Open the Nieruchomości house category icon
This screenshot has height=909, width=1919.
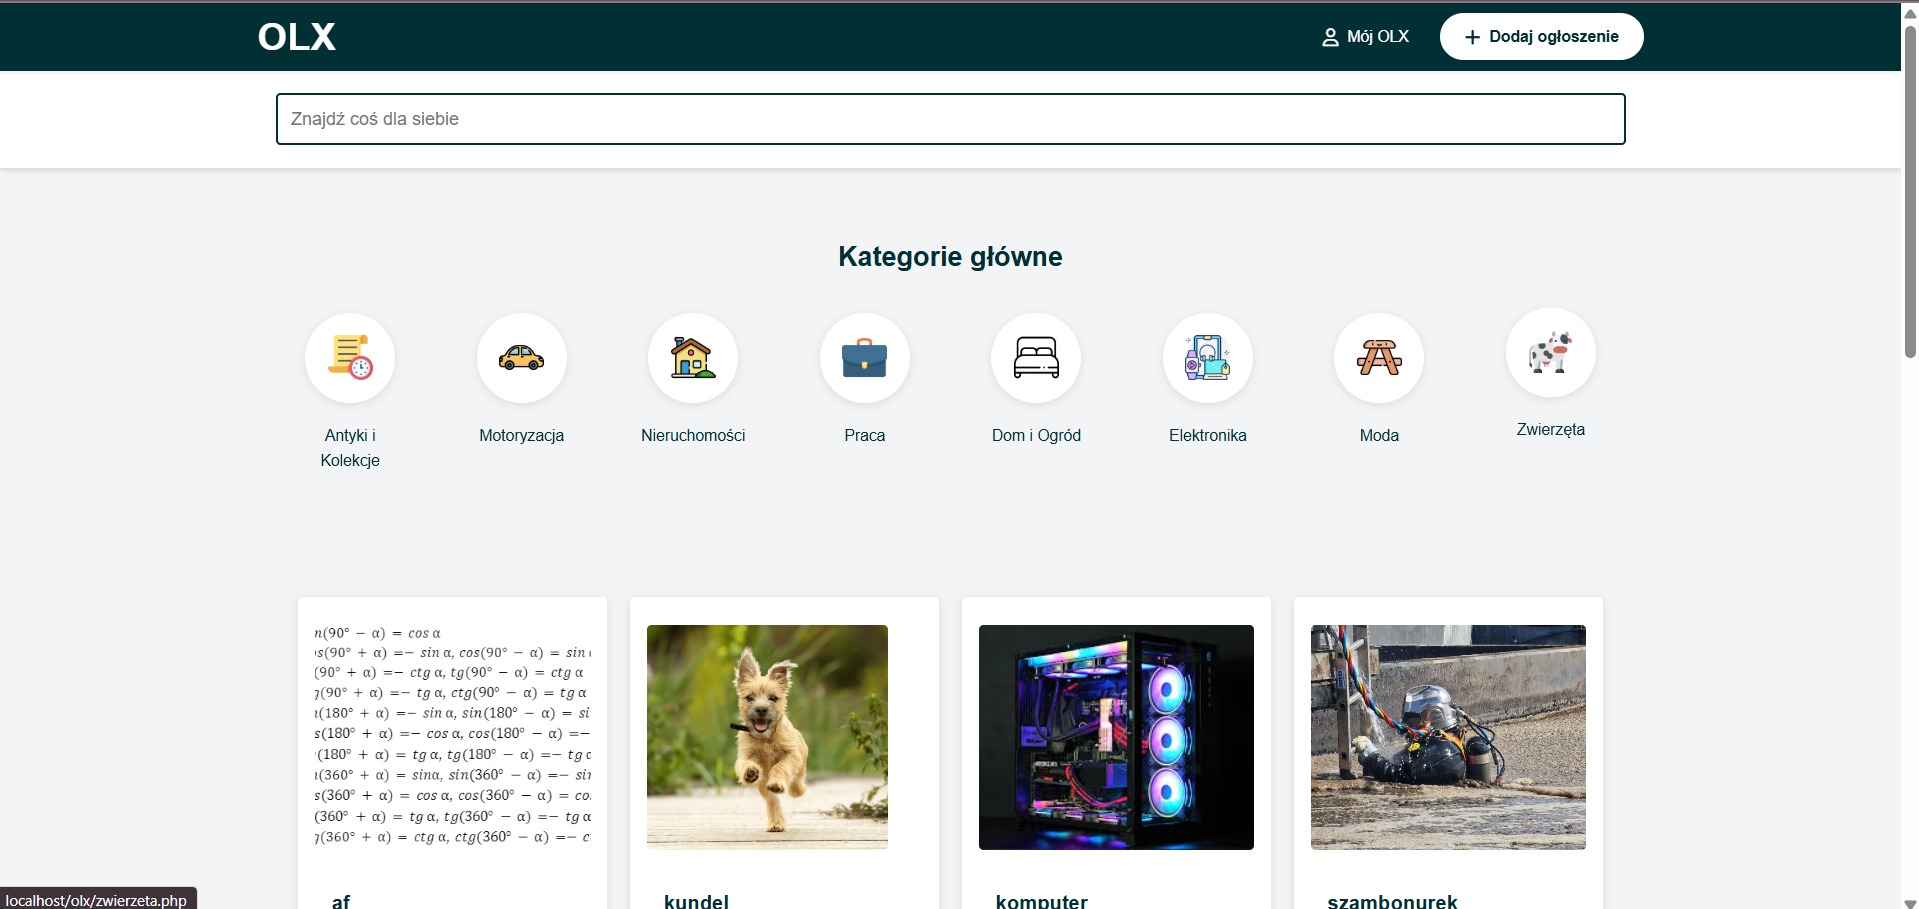tap(693, 358)
